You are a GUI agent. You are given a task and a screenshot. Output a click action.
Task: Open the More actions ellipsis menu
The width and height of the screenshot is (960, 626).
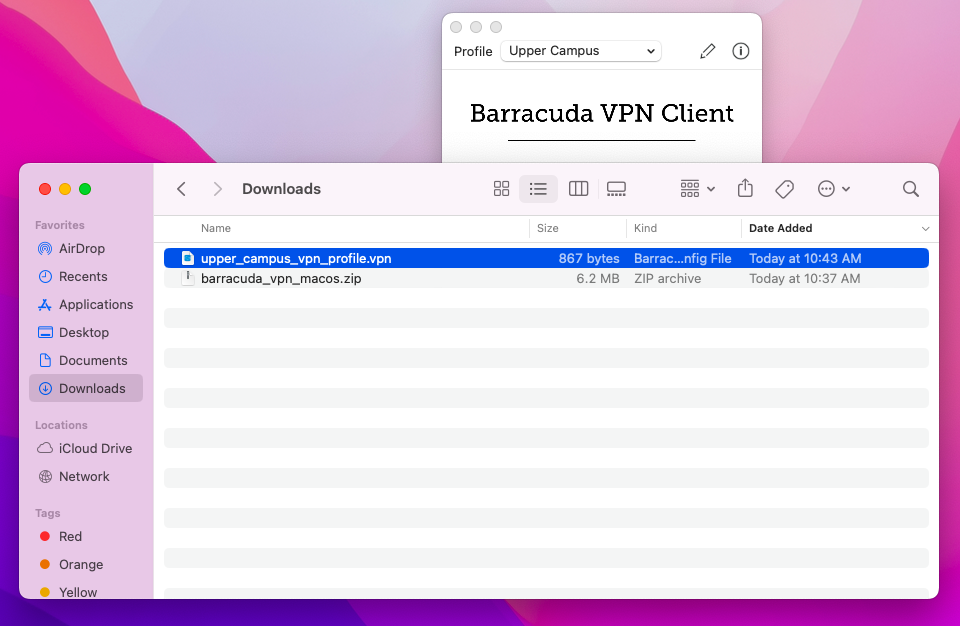pyautogui.click(x=833, y=189)
